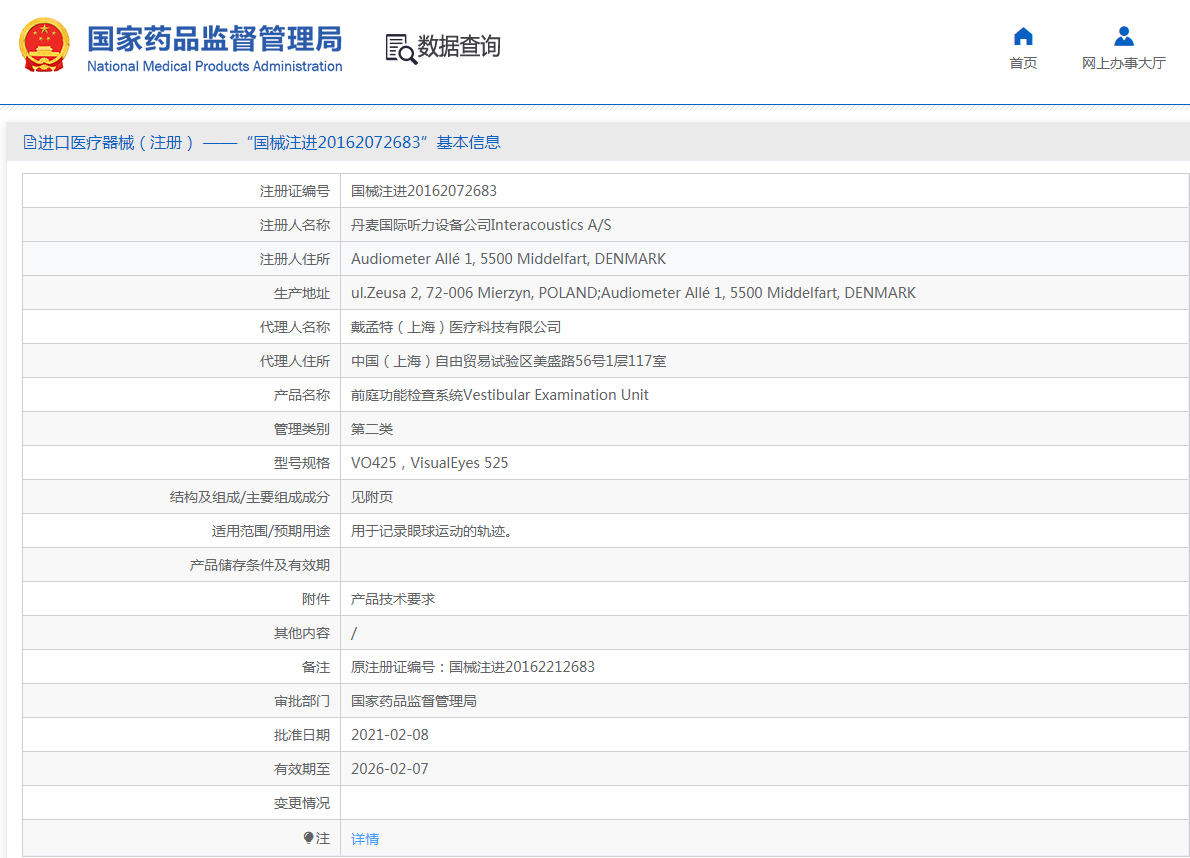Go to homepage via house icon
1190x858 pixels.
tap(1023, 37)
